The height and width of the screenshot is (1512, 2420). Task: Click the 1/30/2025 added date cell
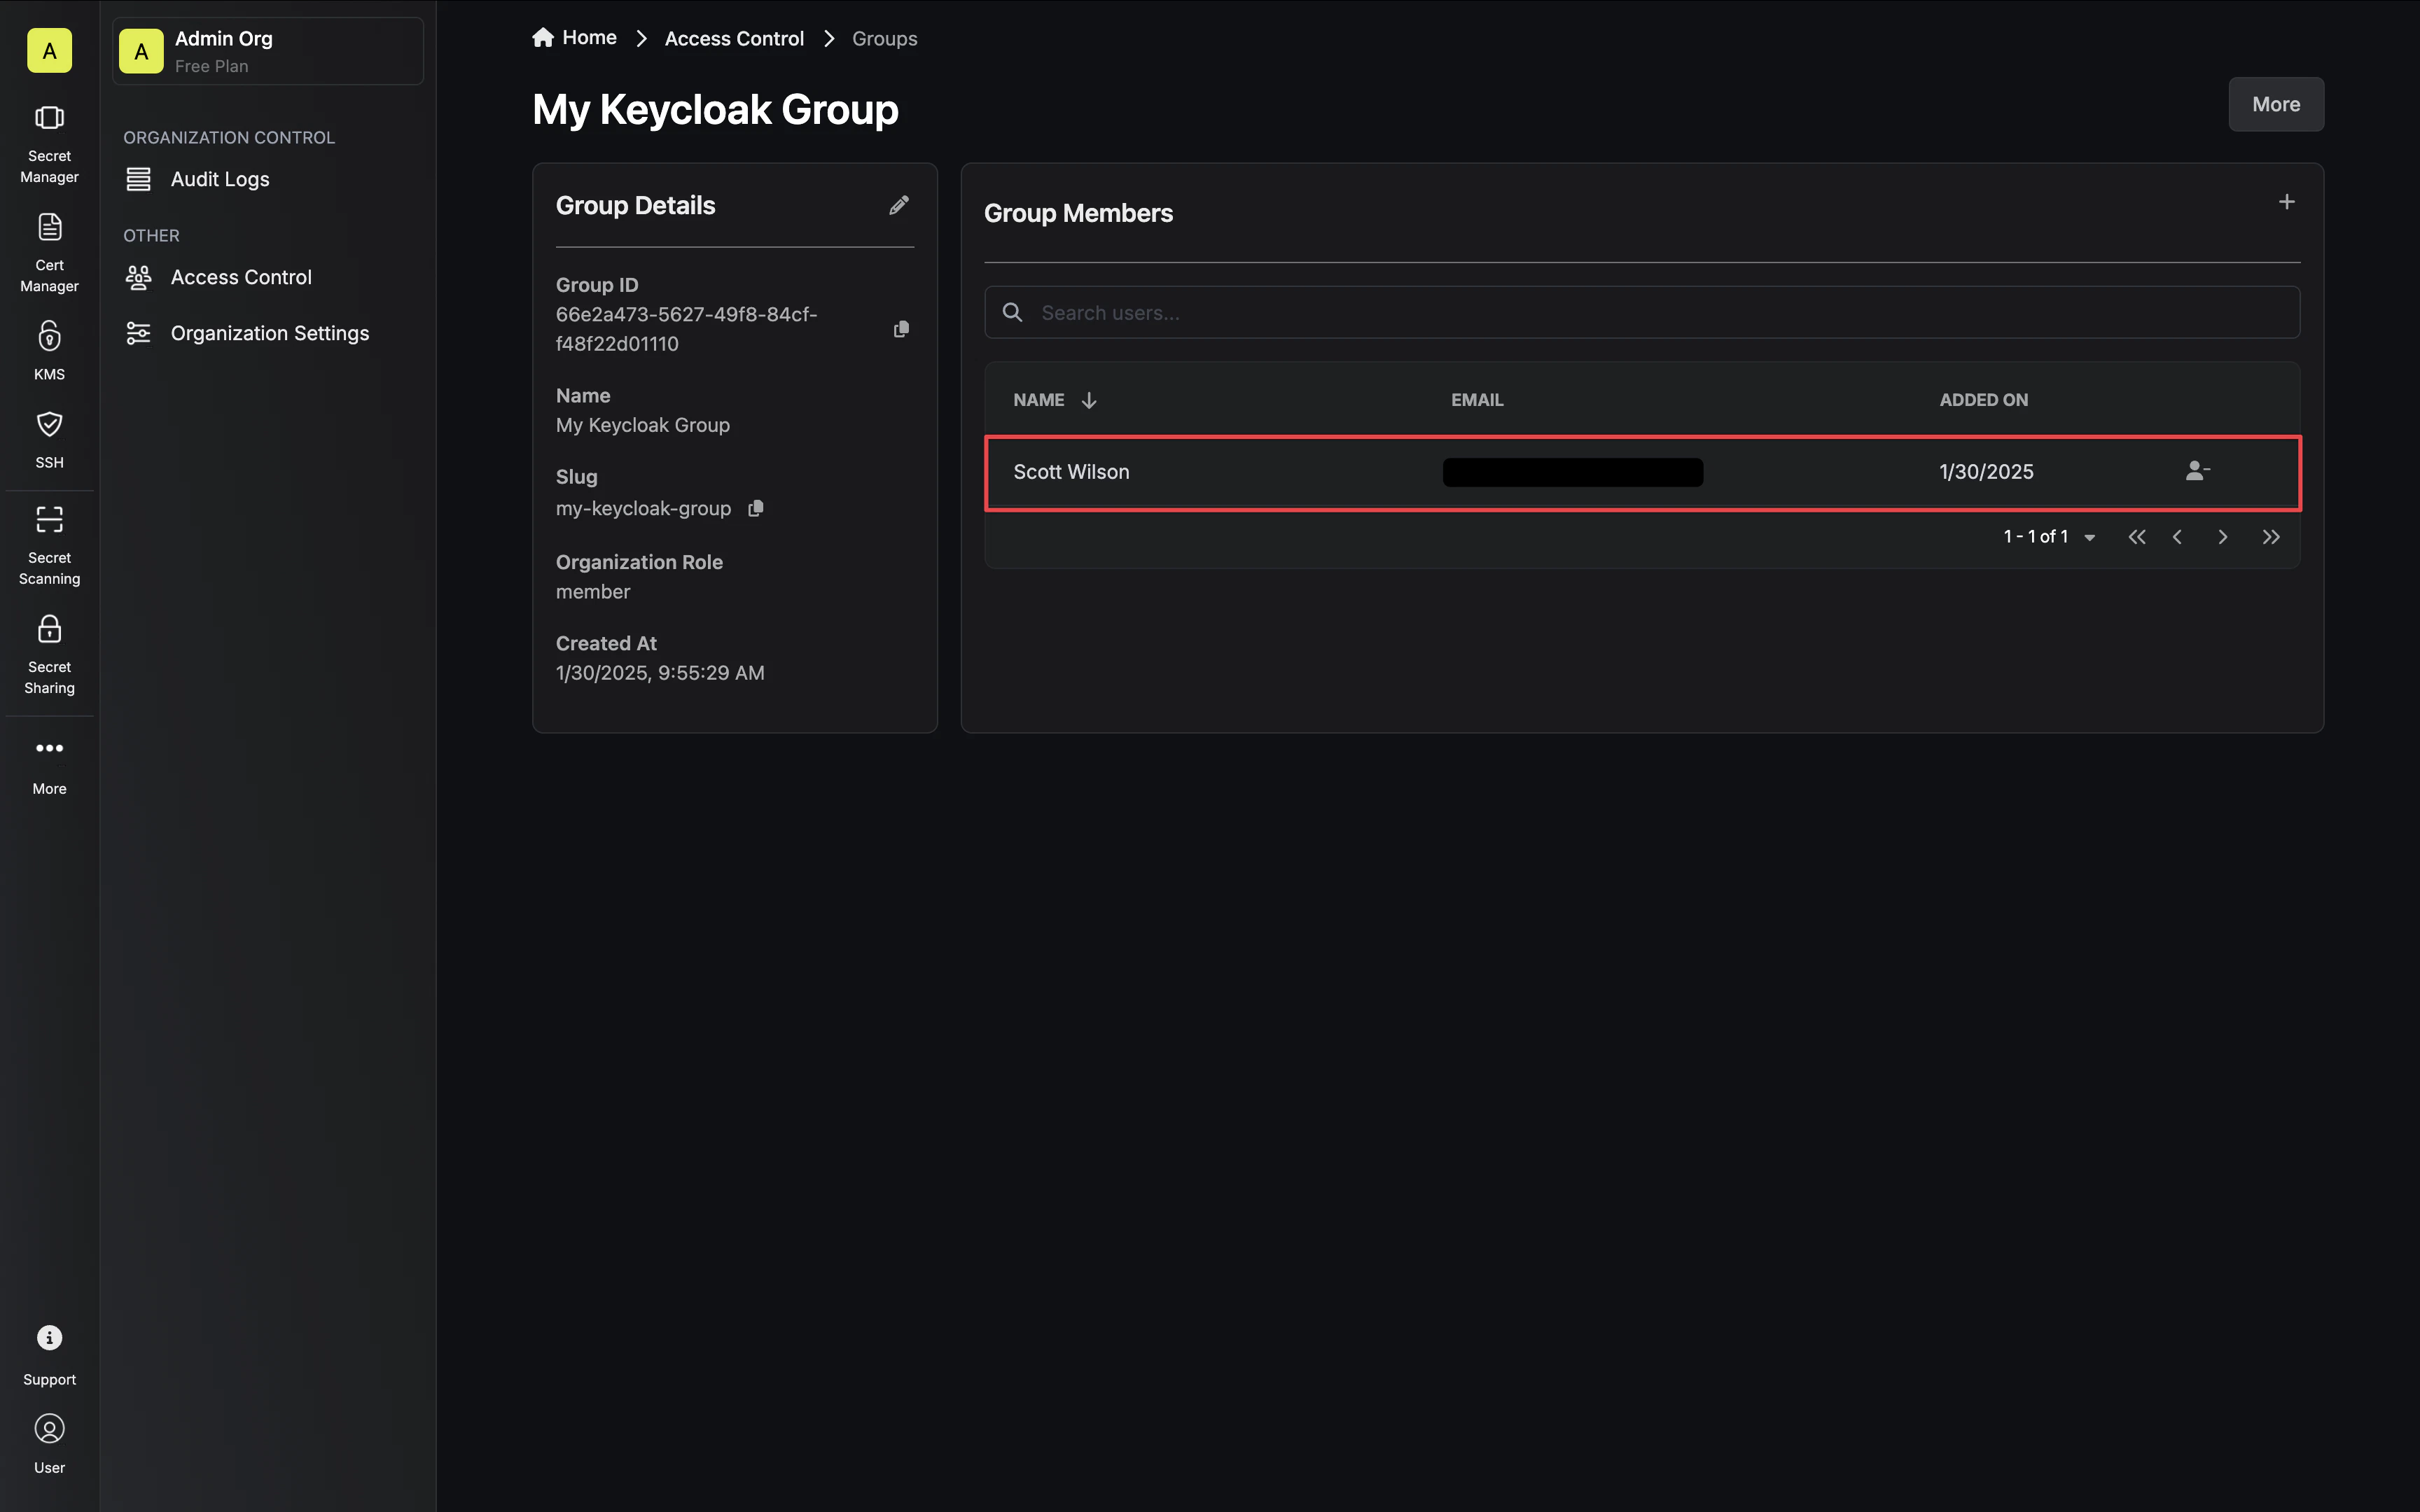pyautogui.click(x=1986, y=472)
